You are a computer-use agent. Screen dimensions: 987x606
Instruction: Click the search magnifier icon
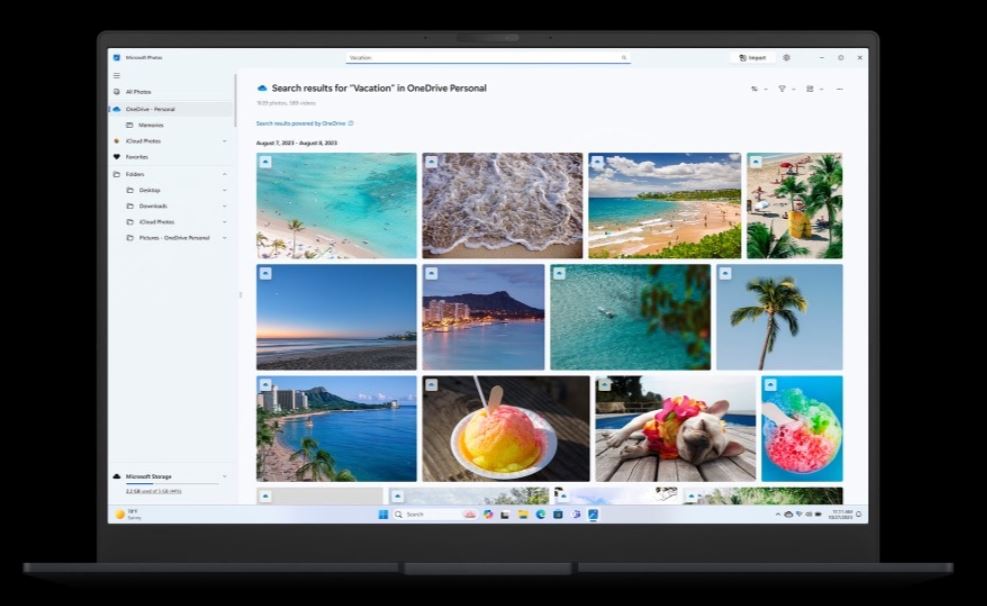tap(624, 58)
